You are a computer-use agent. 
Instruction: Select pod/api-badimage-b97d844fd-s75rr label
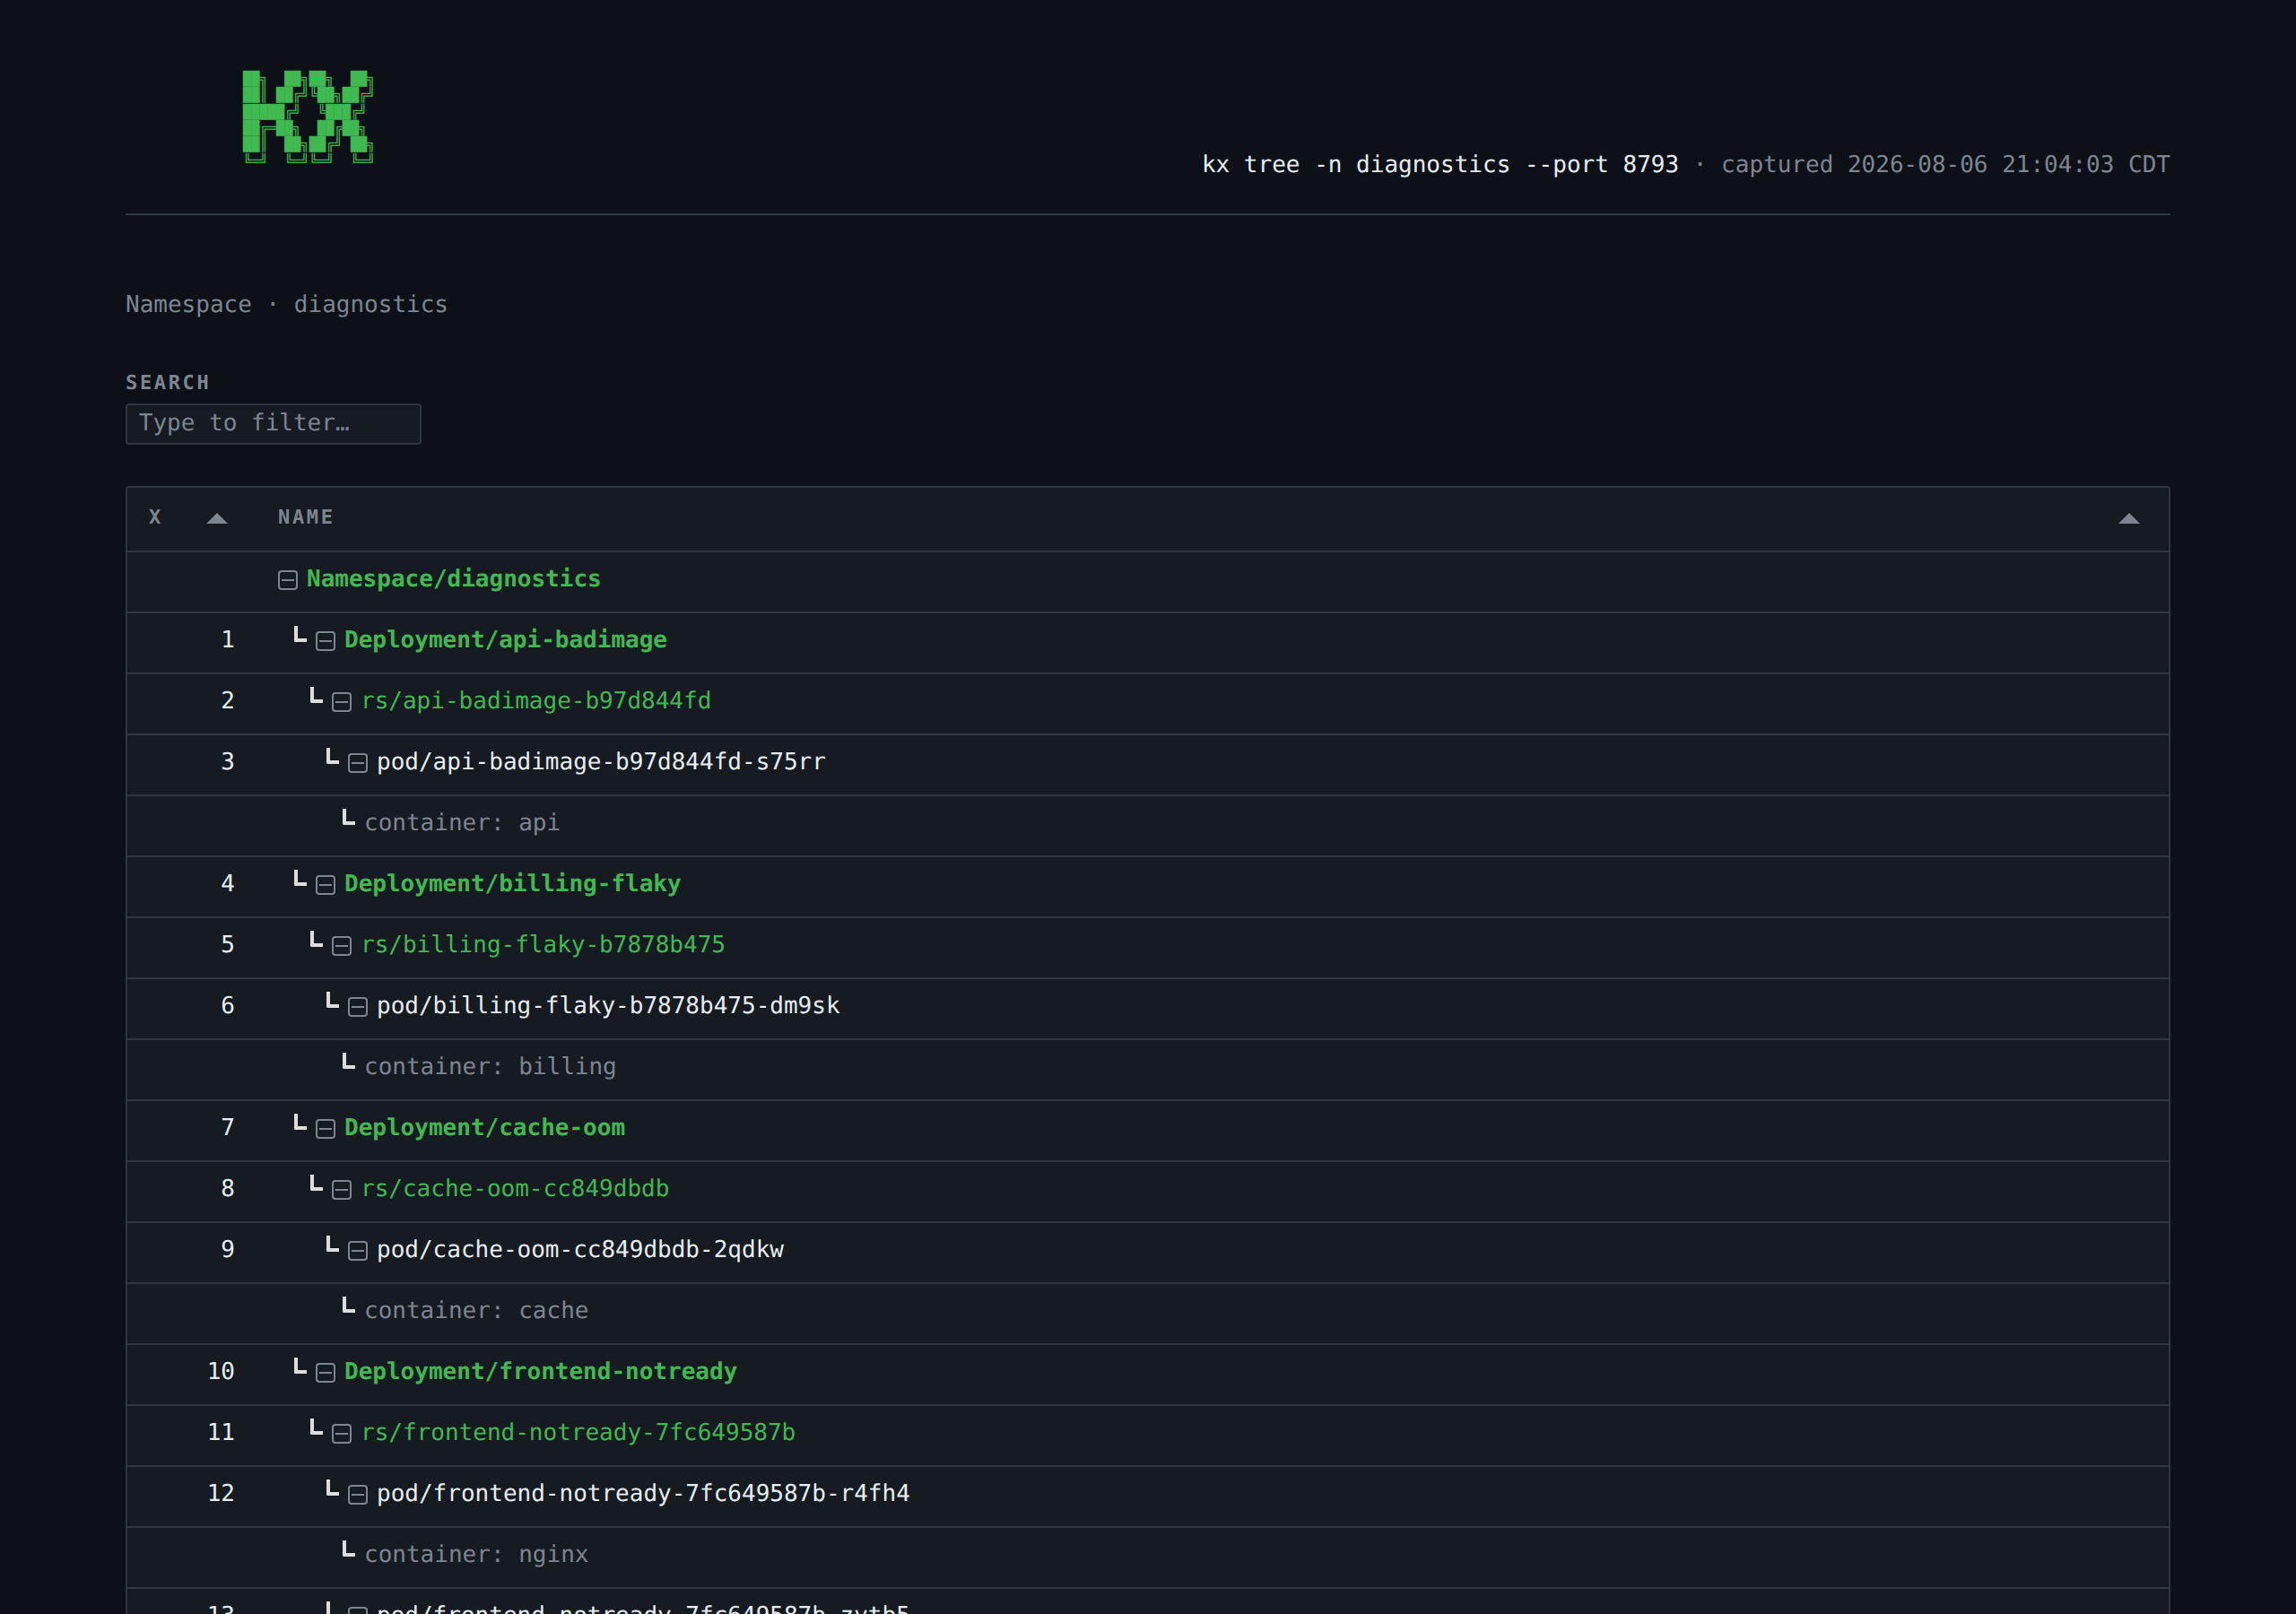point(601,762)
